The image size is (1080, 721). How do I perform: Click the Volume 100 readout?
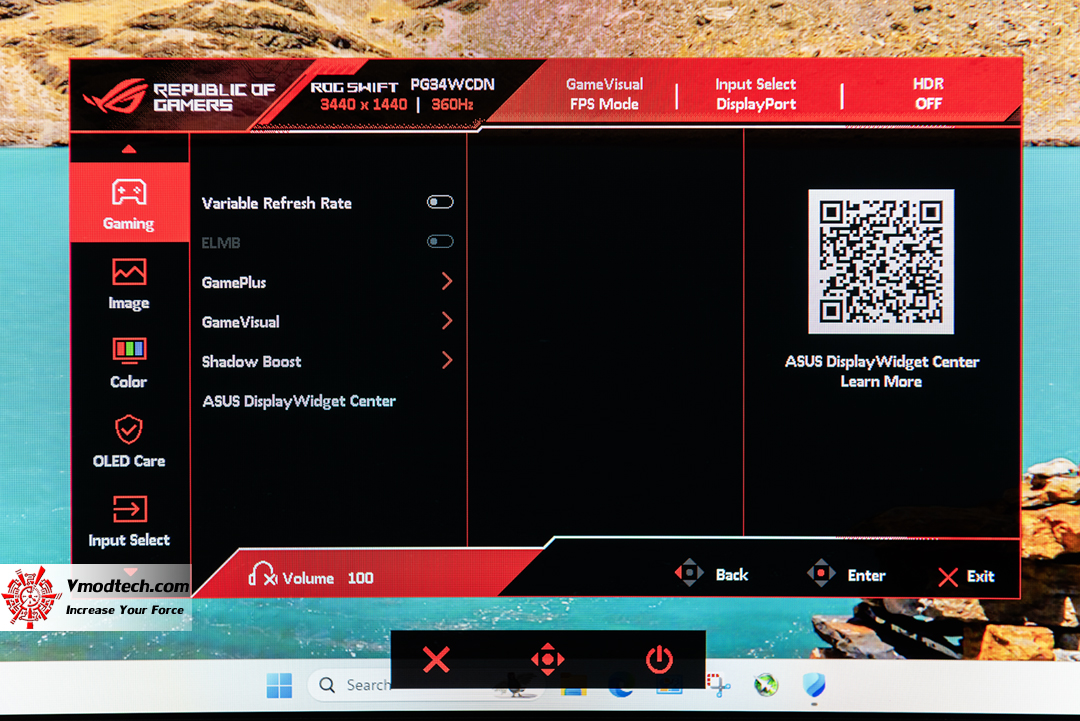(328, 578)
